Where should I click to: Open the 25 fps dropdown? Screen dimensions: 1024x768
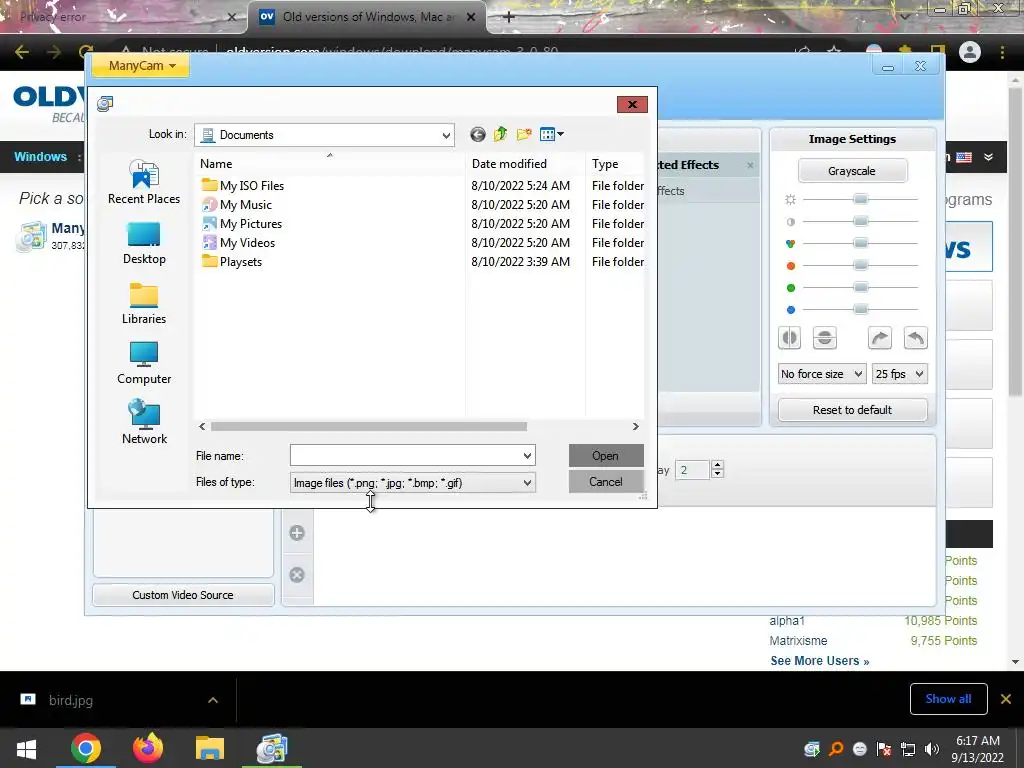tap(899, 374)
